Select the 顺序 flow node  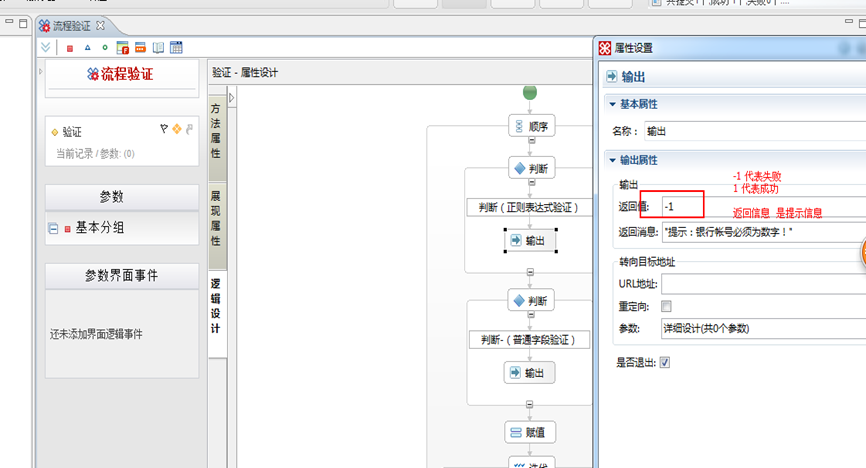coord(532,127)
